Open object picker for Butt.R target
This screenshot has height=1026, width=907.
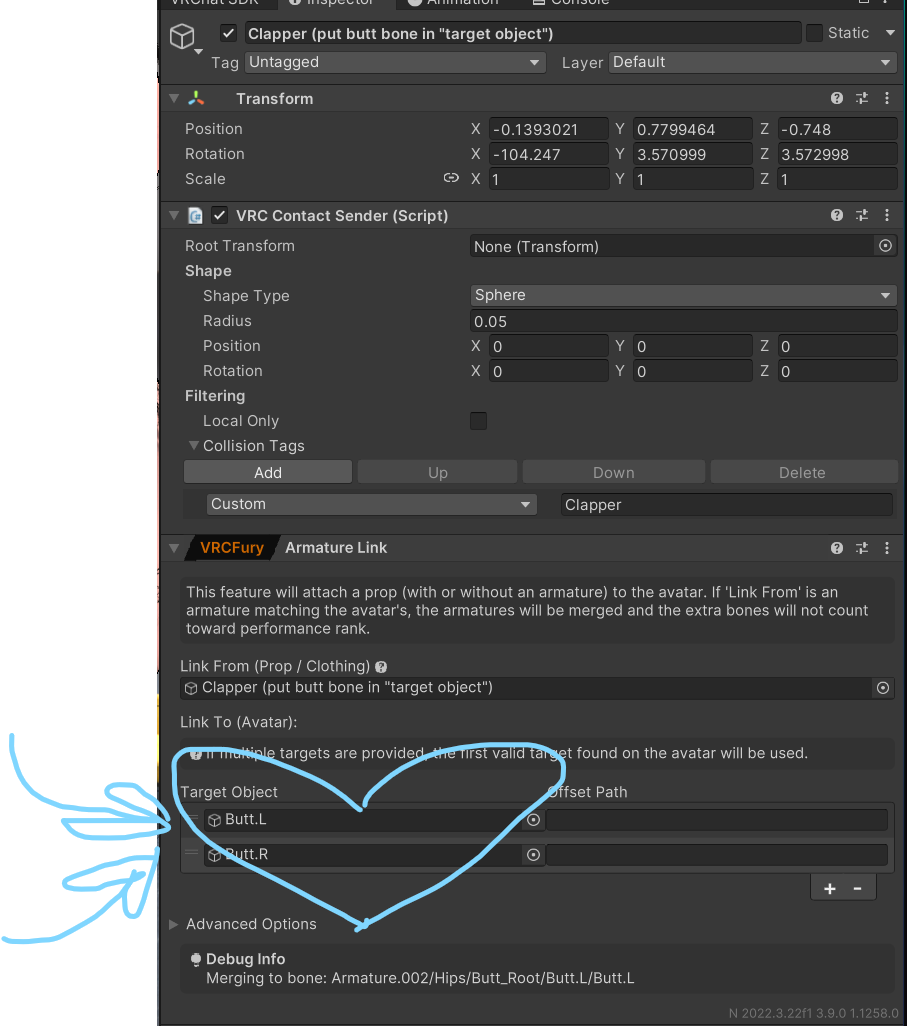tap(533, 855)
